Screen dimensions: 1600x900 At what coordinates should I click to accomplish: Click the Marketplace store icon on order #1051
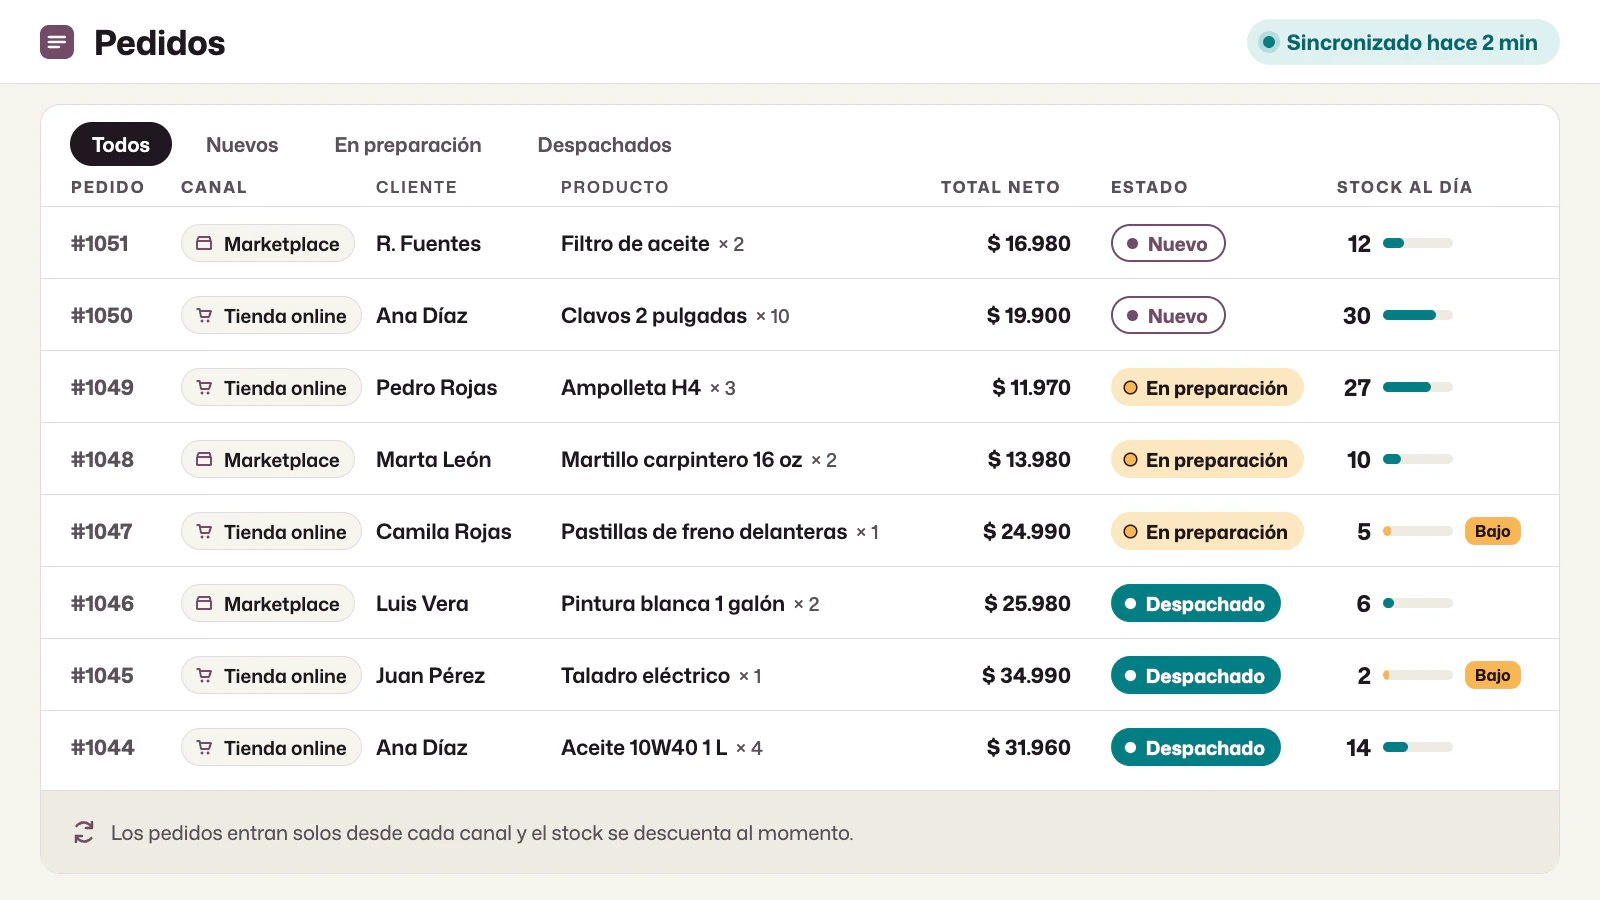204,243
